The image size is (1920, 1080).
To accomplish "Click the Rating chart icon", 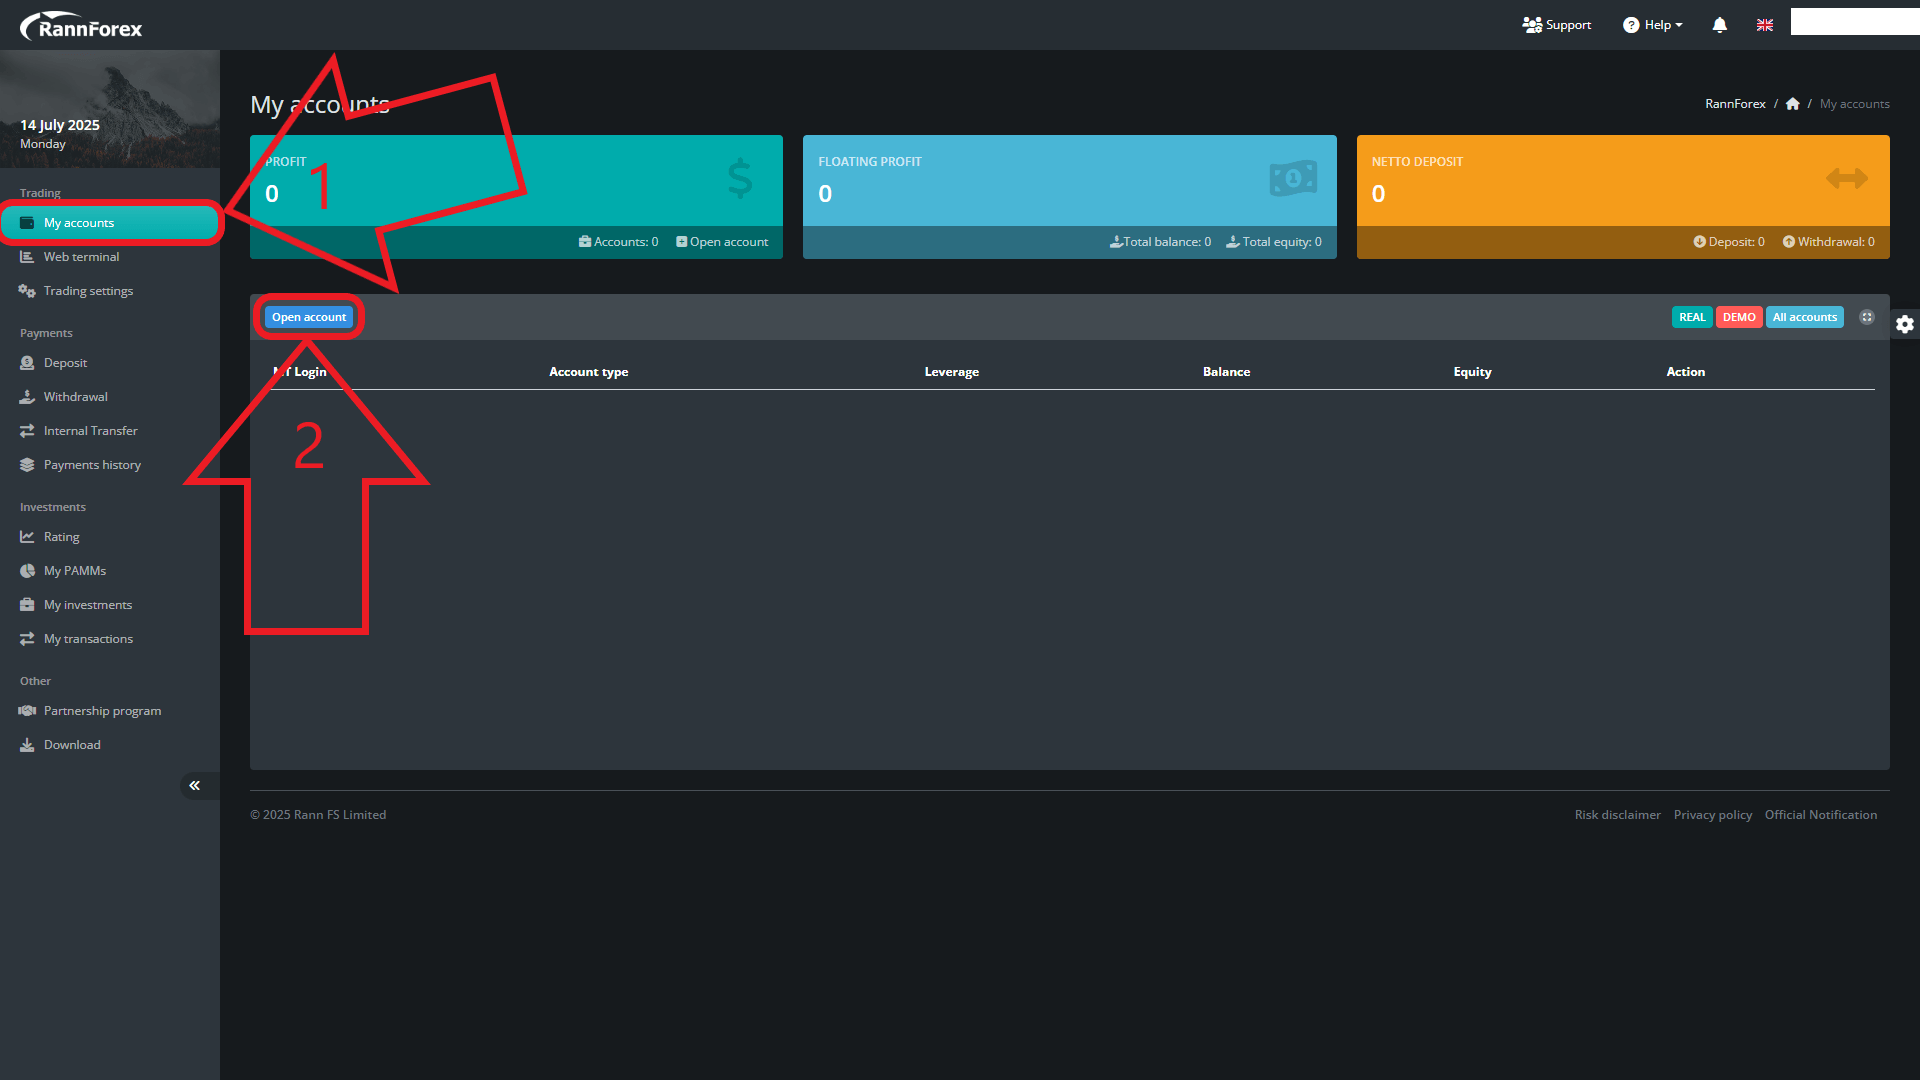I will pyautogui.click(x=27, y=537).
